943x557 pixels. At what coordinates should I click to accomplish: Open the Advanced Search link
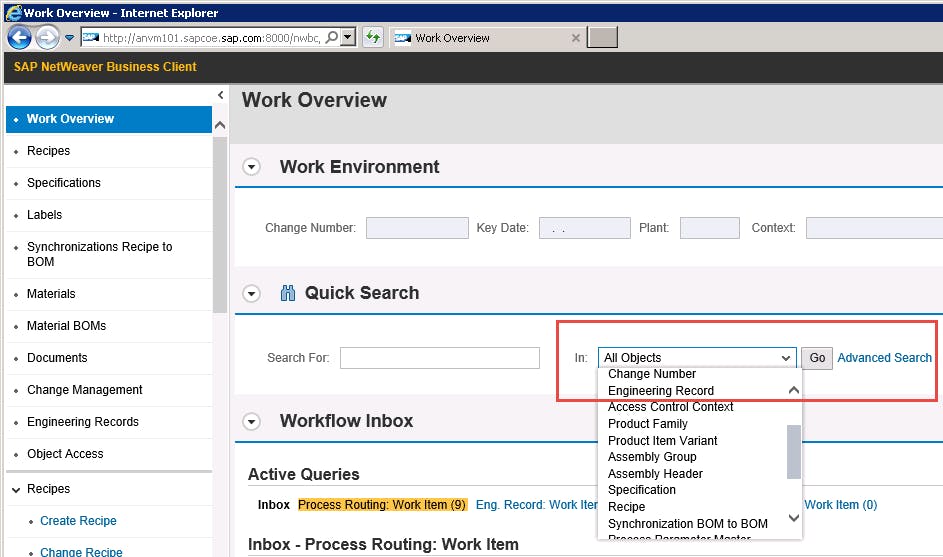(884, 358)
